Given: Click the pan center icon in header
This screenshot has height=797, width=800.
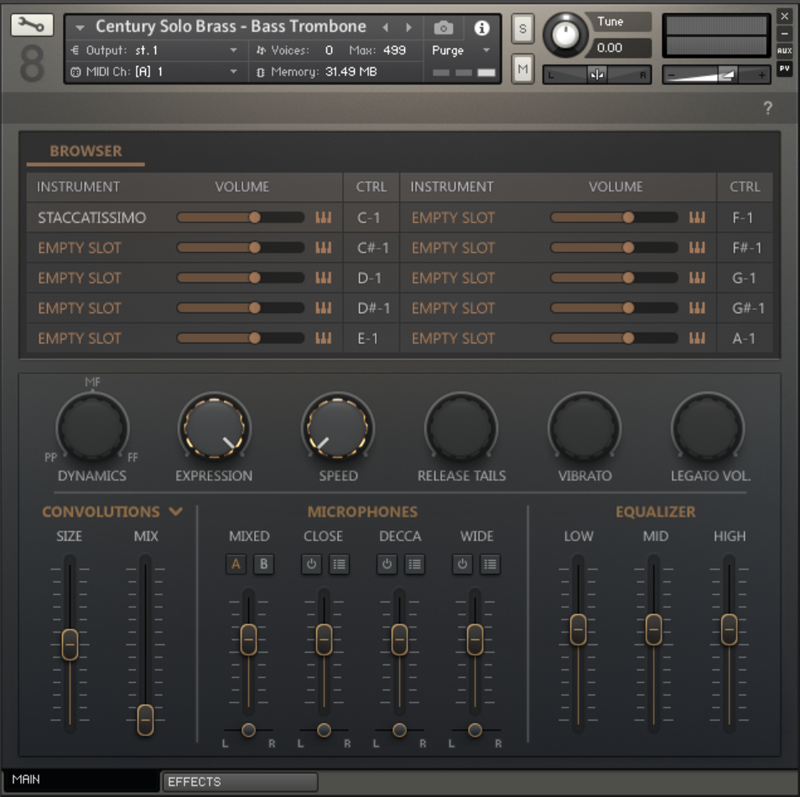Looking at the screenshot, I should pos(596,75).
